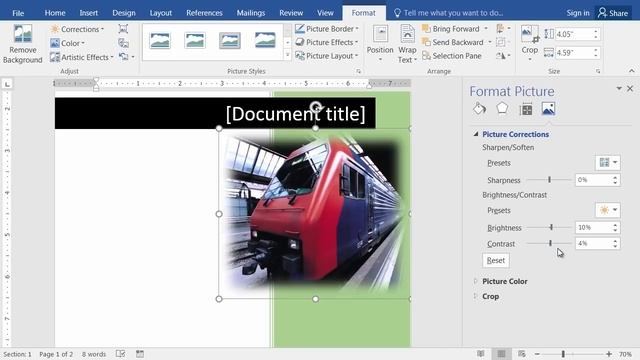This screenshot has height=360, width=640.
Task: Open Sharpen/Soften Presets dropdown
Action: (x=608, y=162)
